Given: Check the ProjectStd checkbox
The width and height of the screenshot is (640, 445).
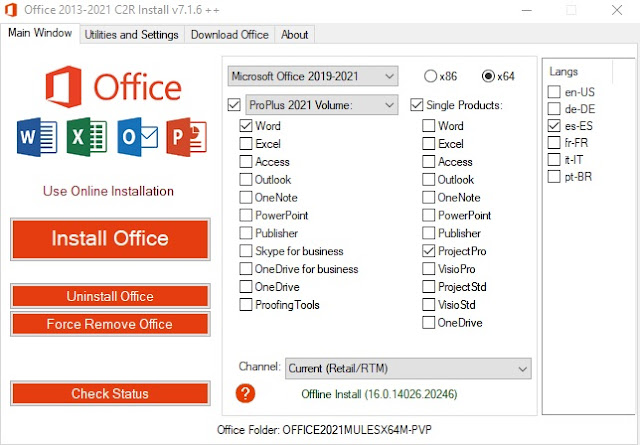Looking at the screenshot, I should [429, 287].
